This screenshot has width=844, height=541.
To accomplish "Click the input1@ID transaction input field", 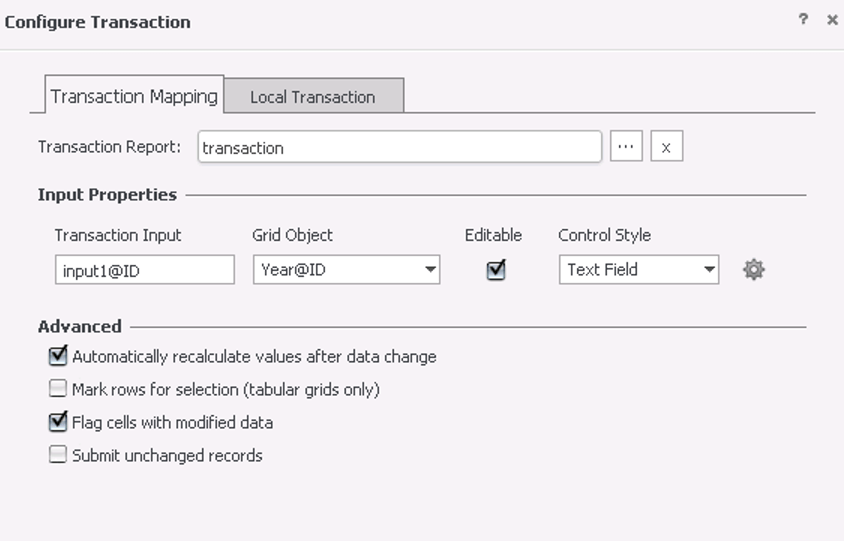I will pyautogui.click(x=145, y=270).
